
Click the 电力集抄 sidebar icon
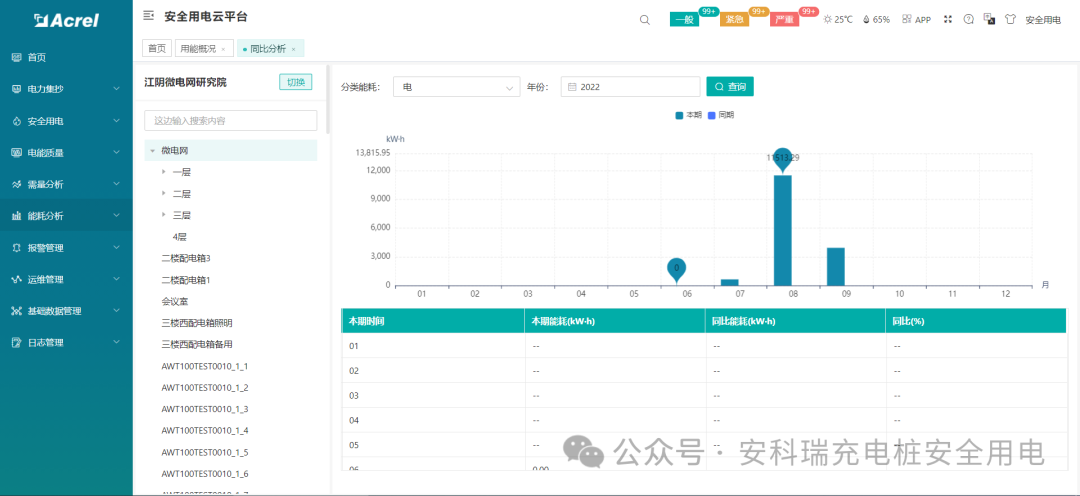pos(17,90)
